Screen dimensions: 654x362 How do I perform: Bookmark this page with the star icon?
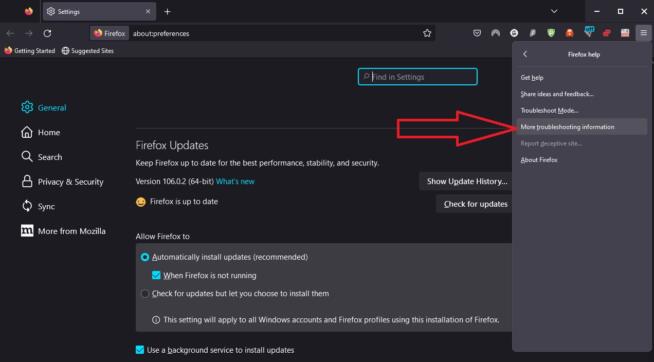(x=427, y=33)
